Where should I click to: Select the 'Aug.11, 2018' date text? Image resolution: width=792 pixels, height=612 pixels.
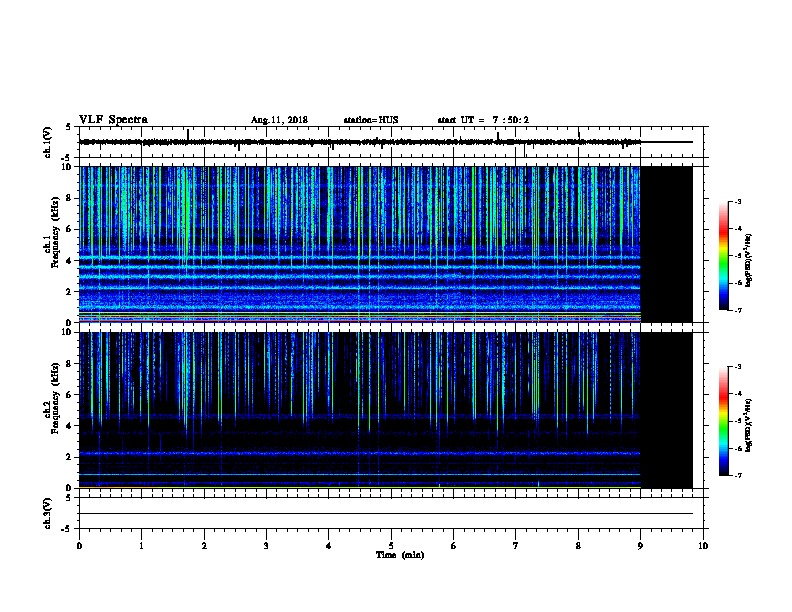coord(279,120)
